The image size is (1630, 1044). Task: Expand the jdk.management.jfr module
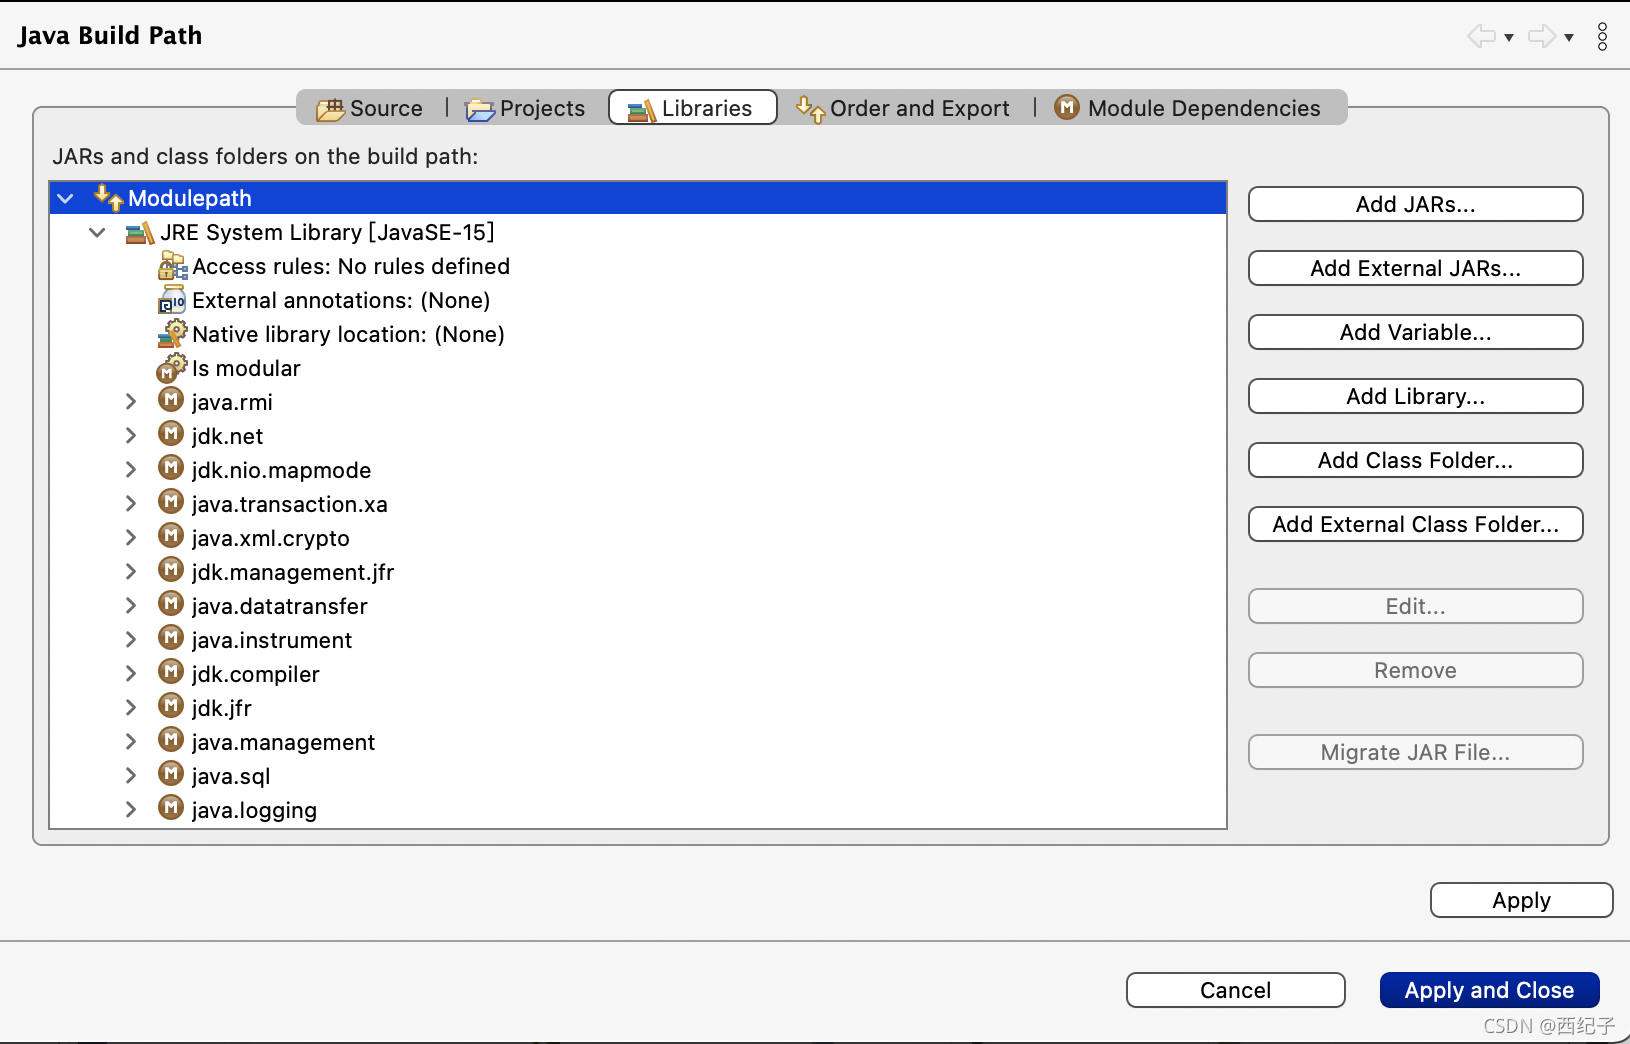click(131, 572)
